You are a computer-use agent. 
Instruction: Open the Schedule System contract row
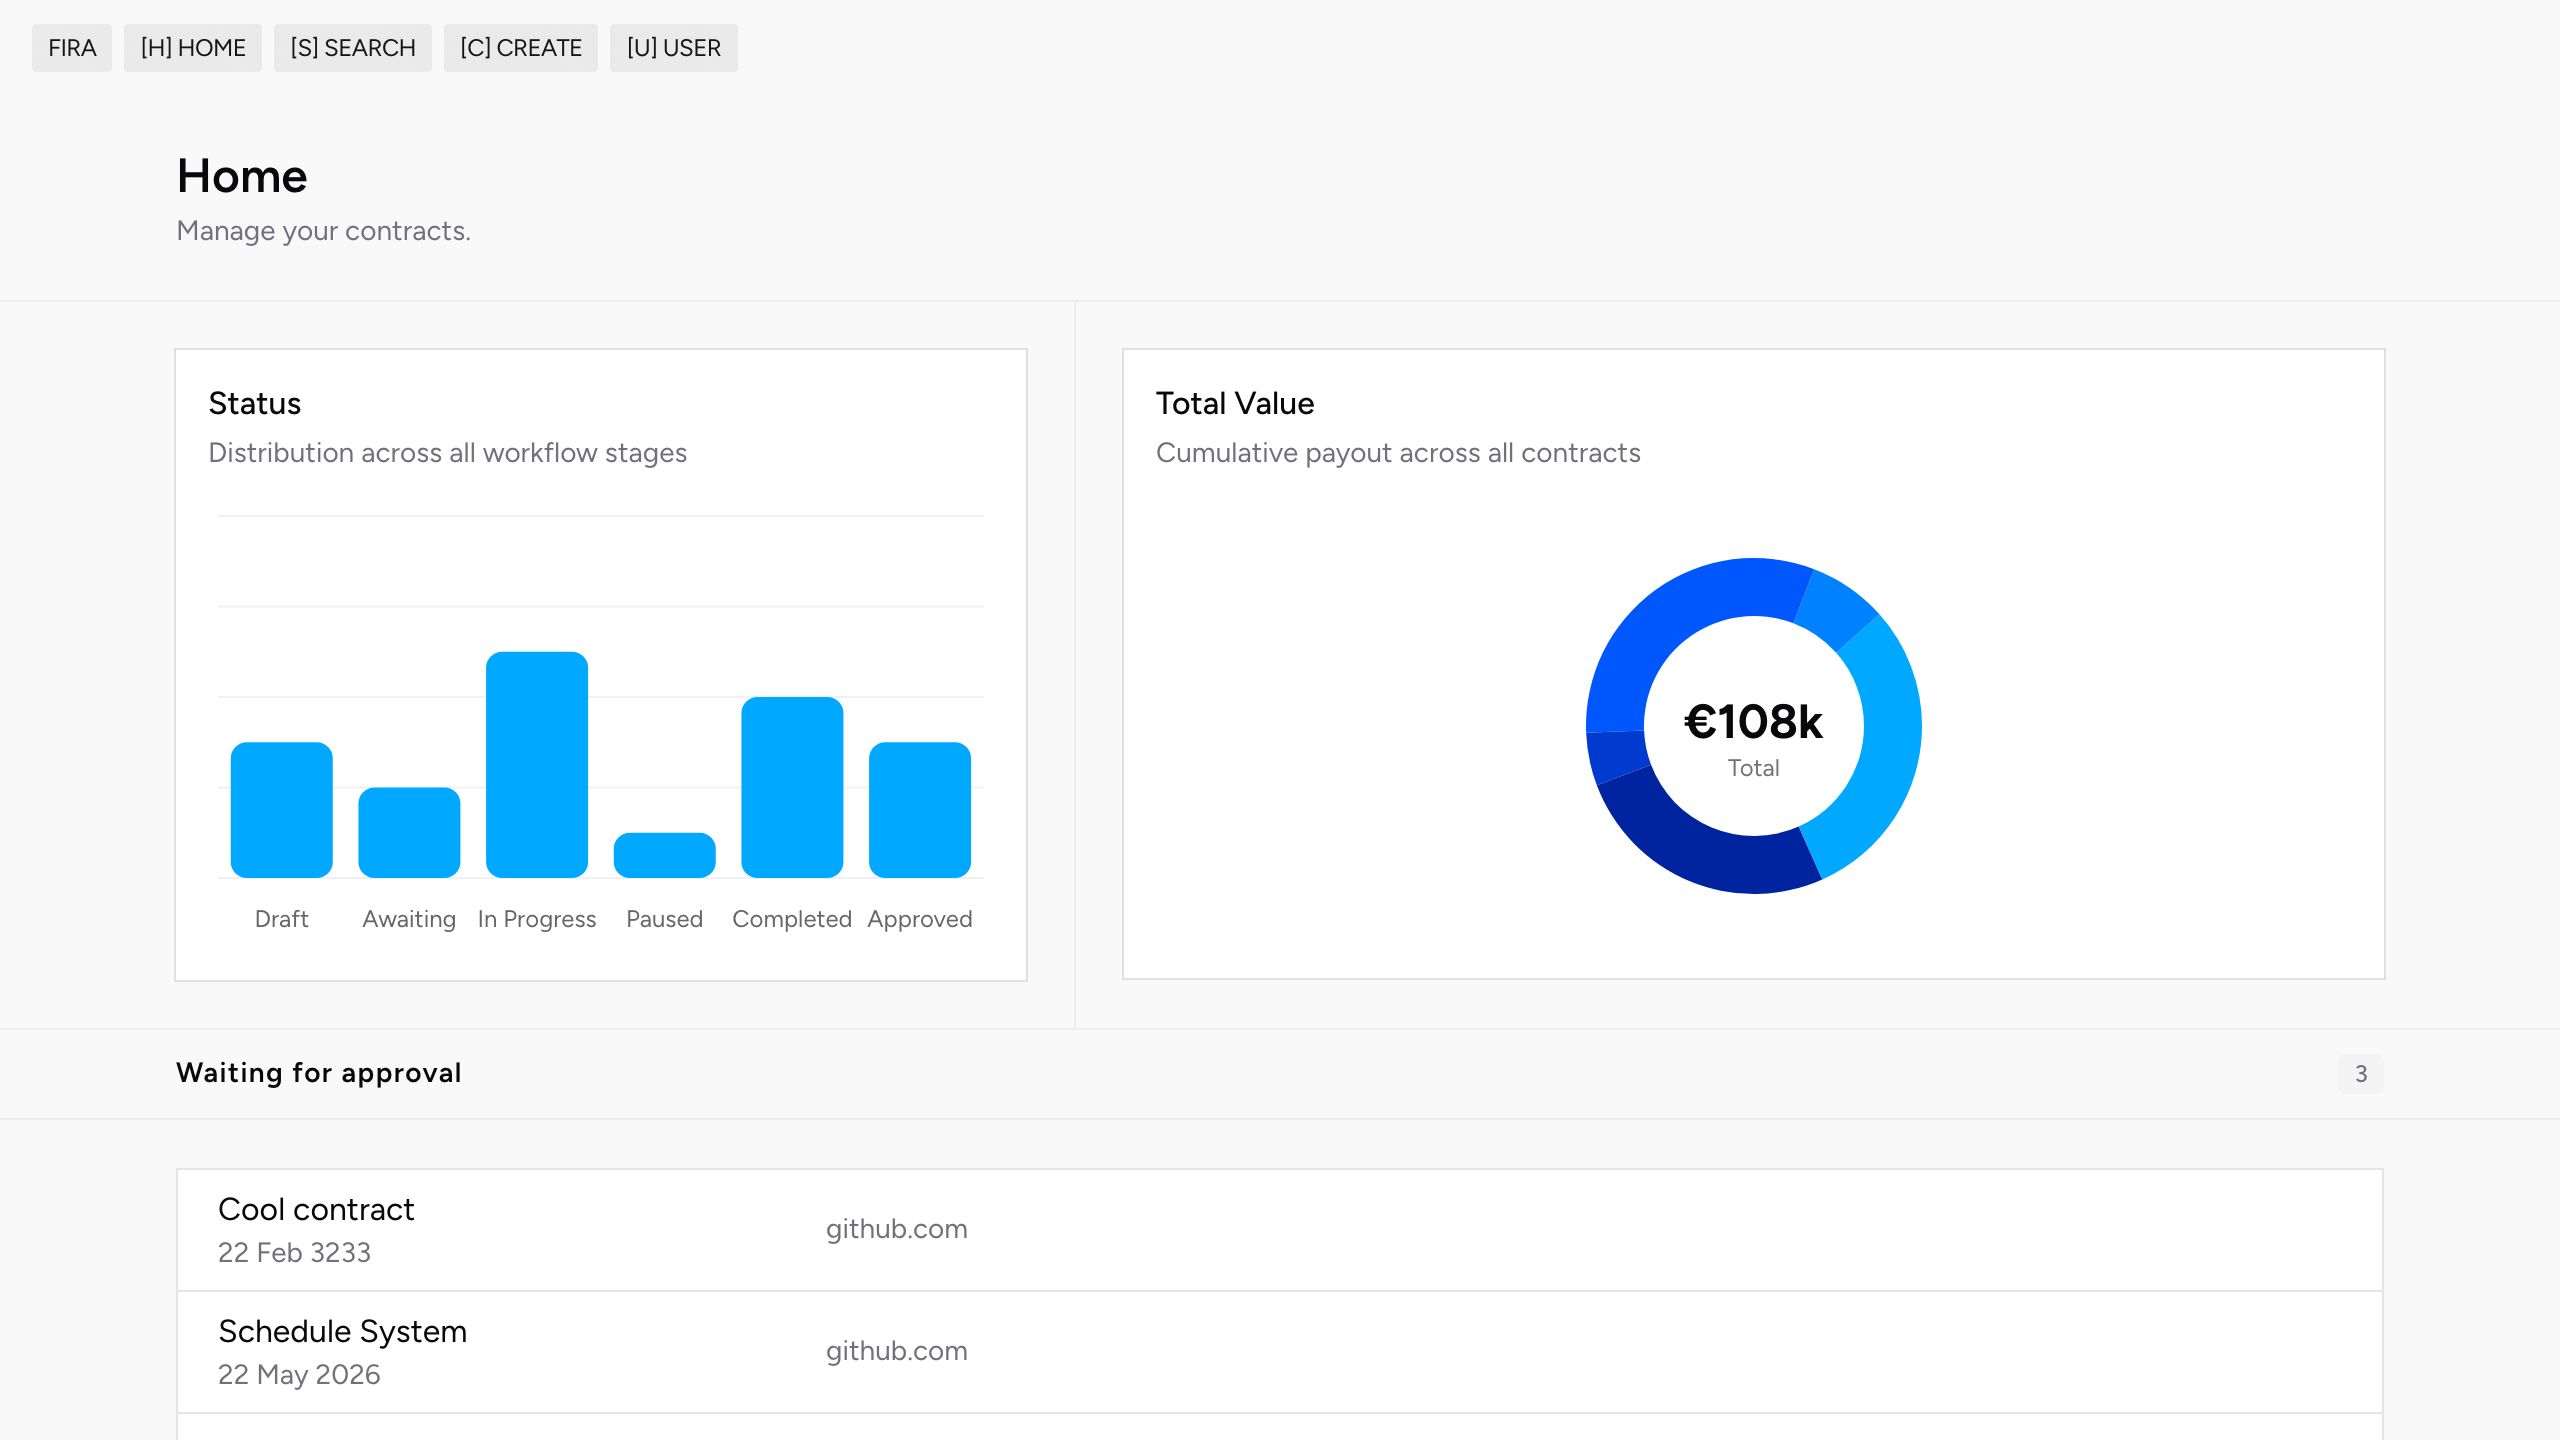[x=1280, y=1352]
